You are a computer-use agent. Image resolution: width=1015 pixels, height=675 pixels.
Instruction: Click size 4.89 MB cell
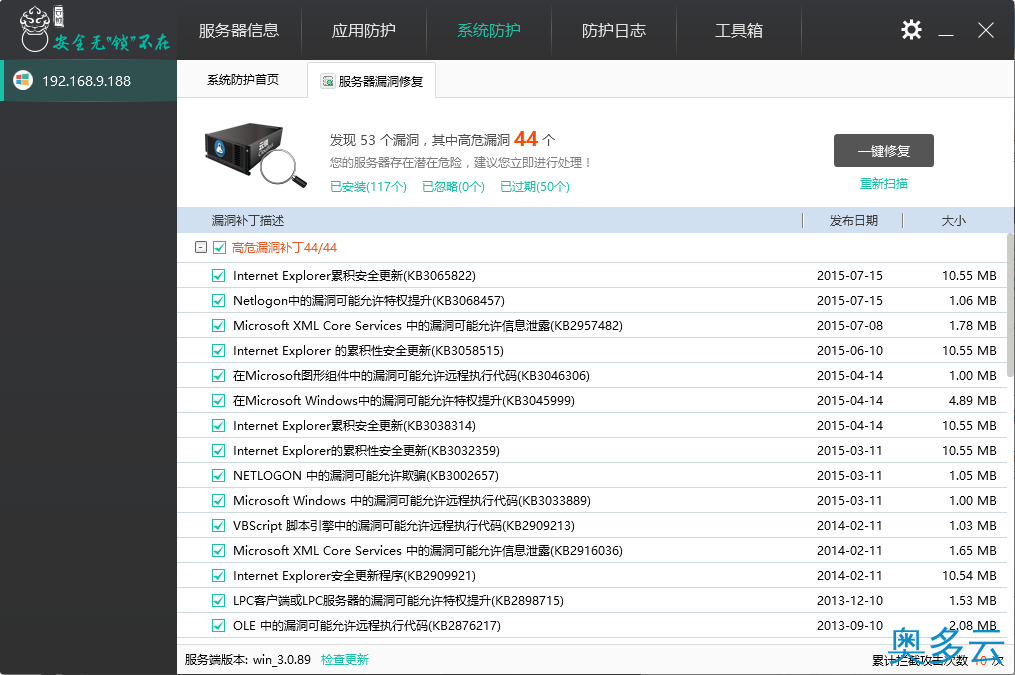(972, 401)
